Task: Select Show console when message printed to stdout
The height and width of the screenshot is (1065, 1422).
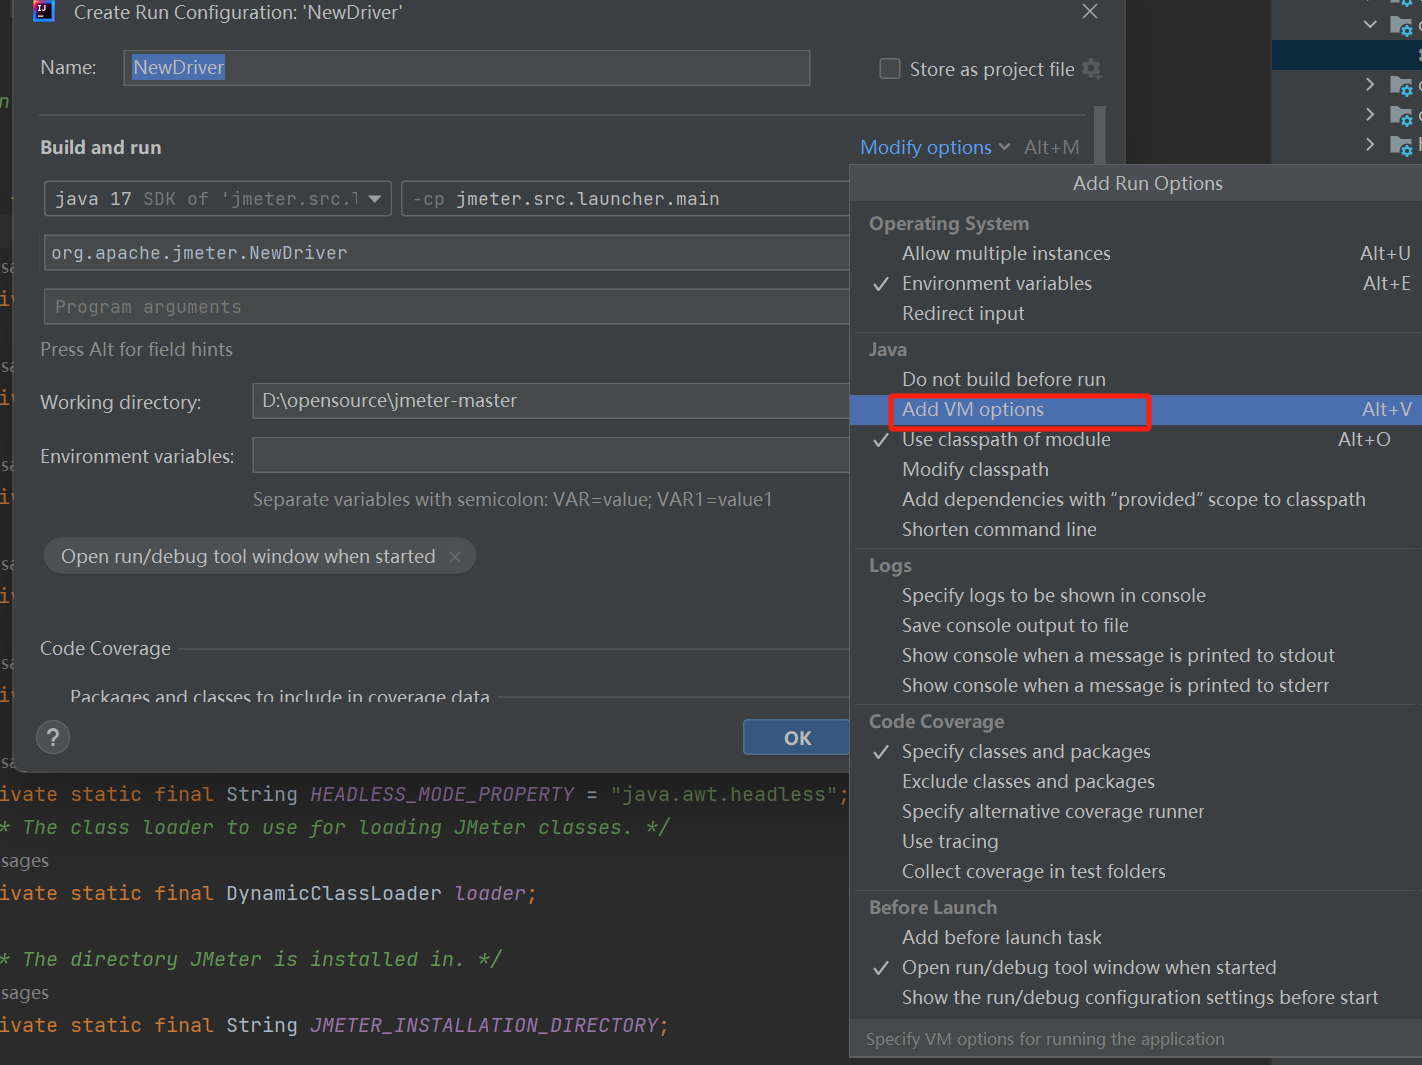Action: point(1135,656)
